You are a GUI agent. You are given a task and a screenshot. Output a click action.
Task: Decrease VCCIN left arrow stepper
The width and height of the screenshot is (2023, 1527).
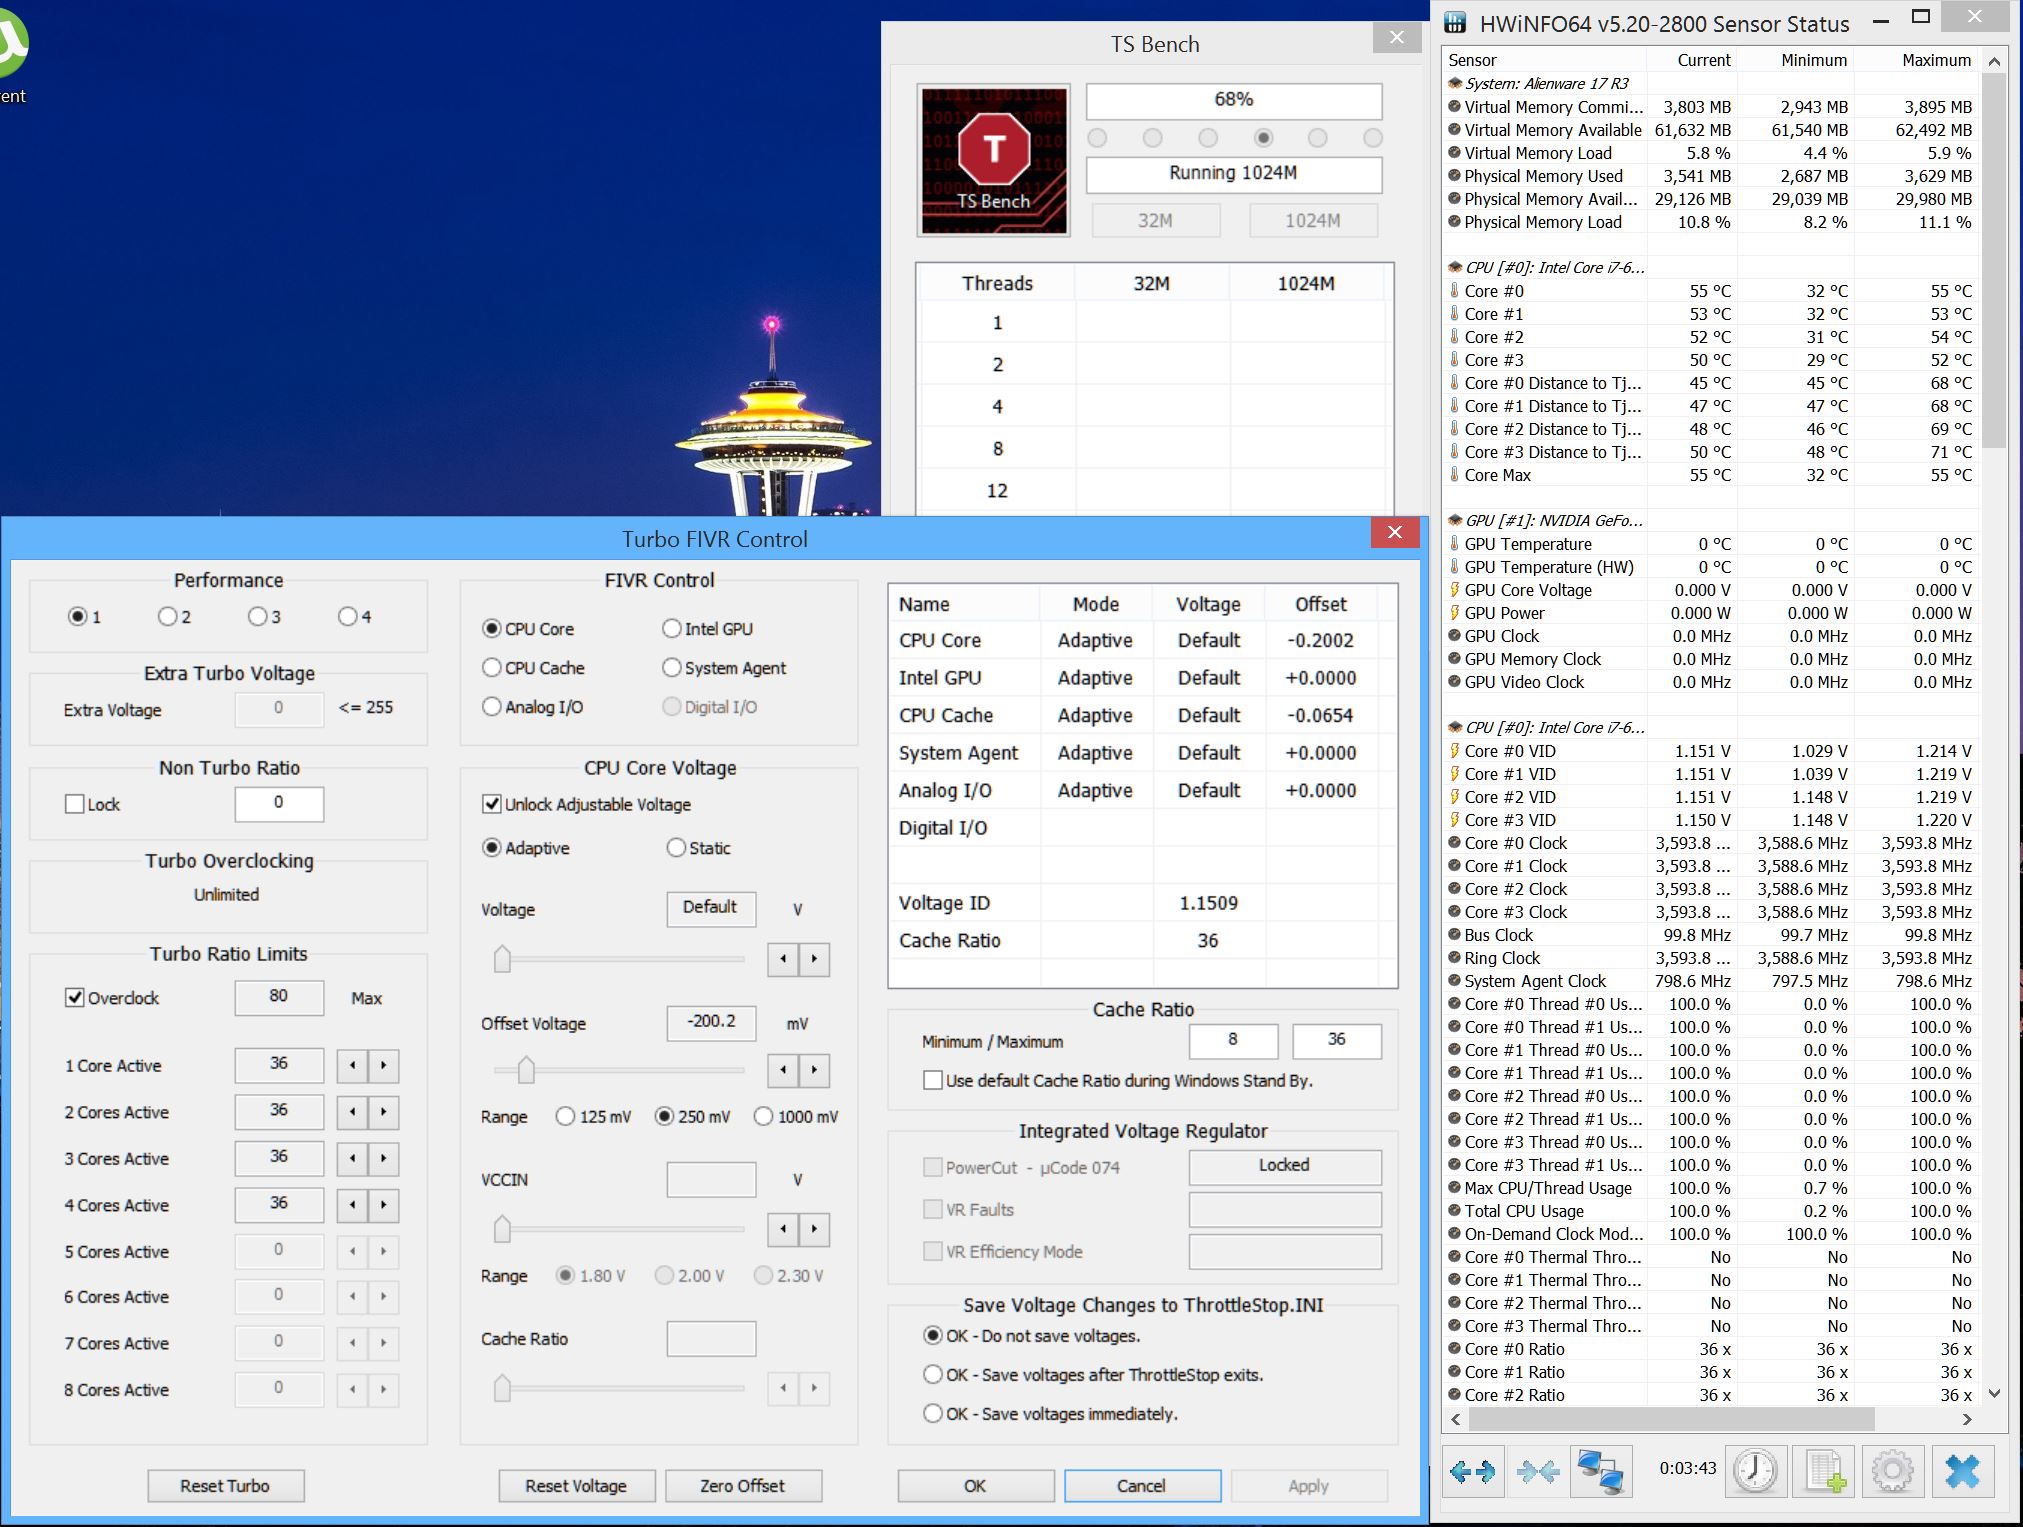coord(783,1229)
